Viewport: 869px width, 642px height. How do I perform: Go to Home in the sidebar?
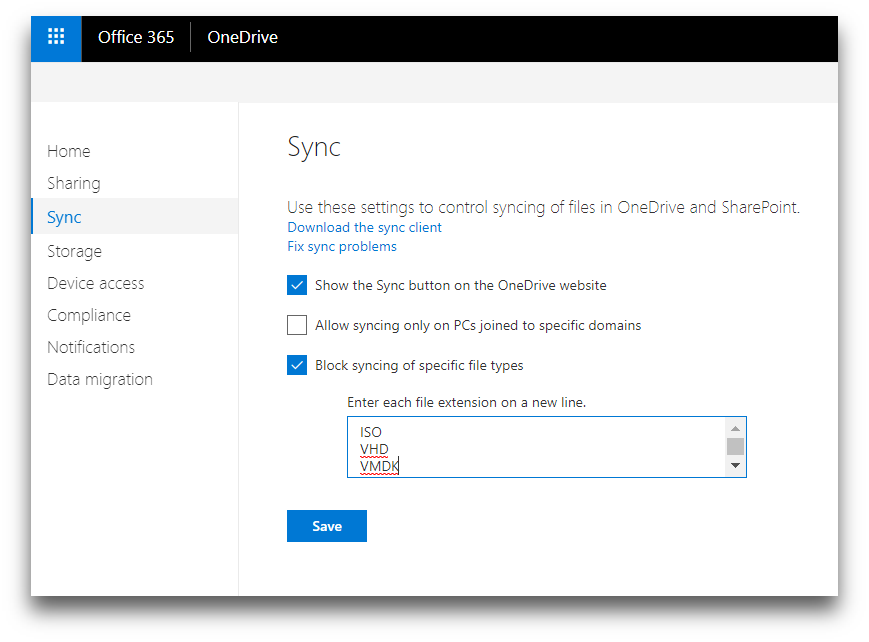(x=69, y=151)
